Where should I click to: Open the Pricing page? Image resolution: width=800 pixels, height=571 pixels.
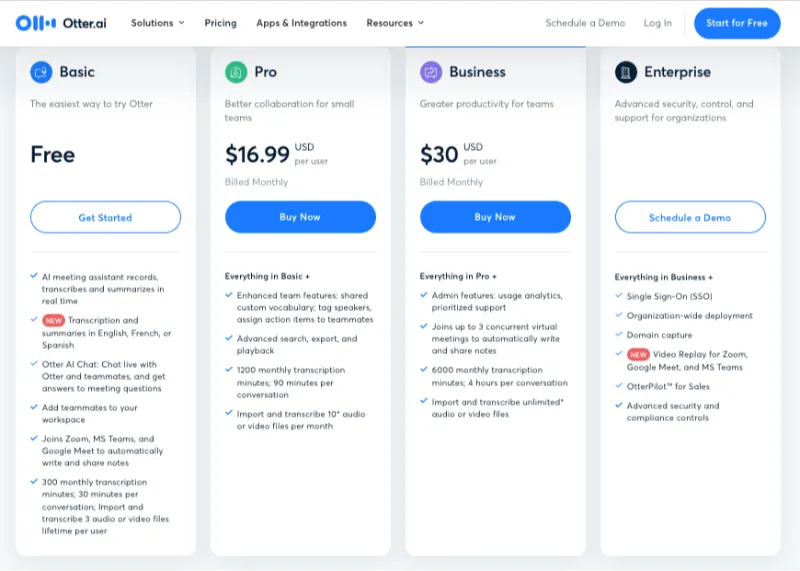click(x=220, y=23)
